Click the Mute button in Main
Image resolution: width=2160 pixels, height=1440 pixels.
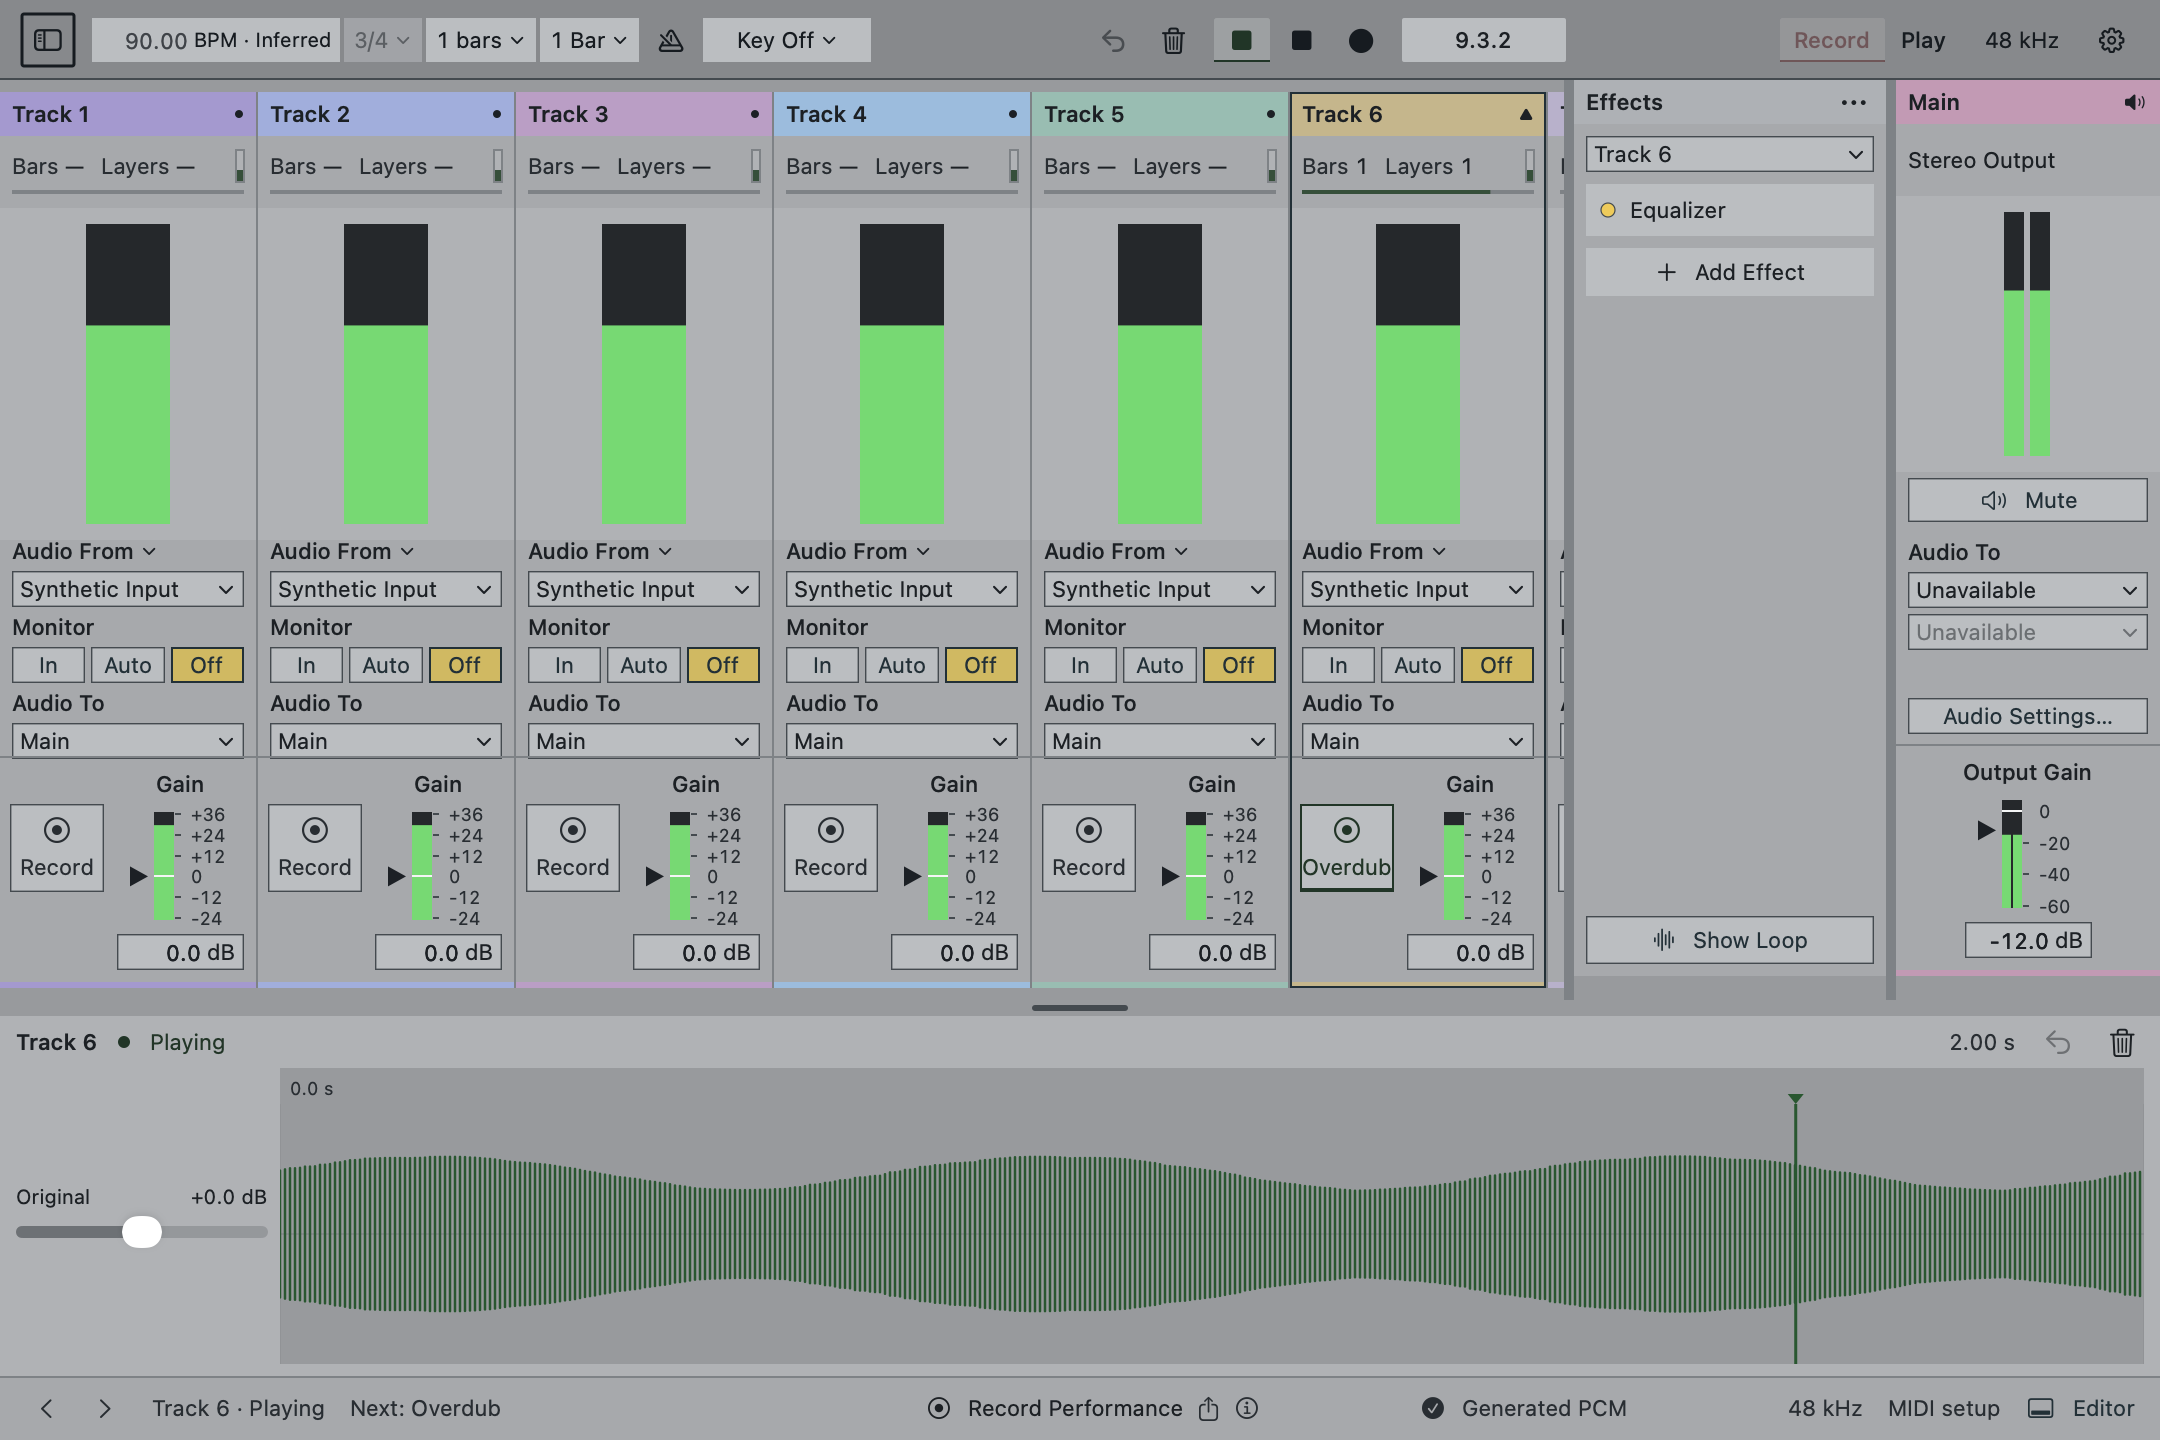pyautogui.click(x=2027, y=500)
